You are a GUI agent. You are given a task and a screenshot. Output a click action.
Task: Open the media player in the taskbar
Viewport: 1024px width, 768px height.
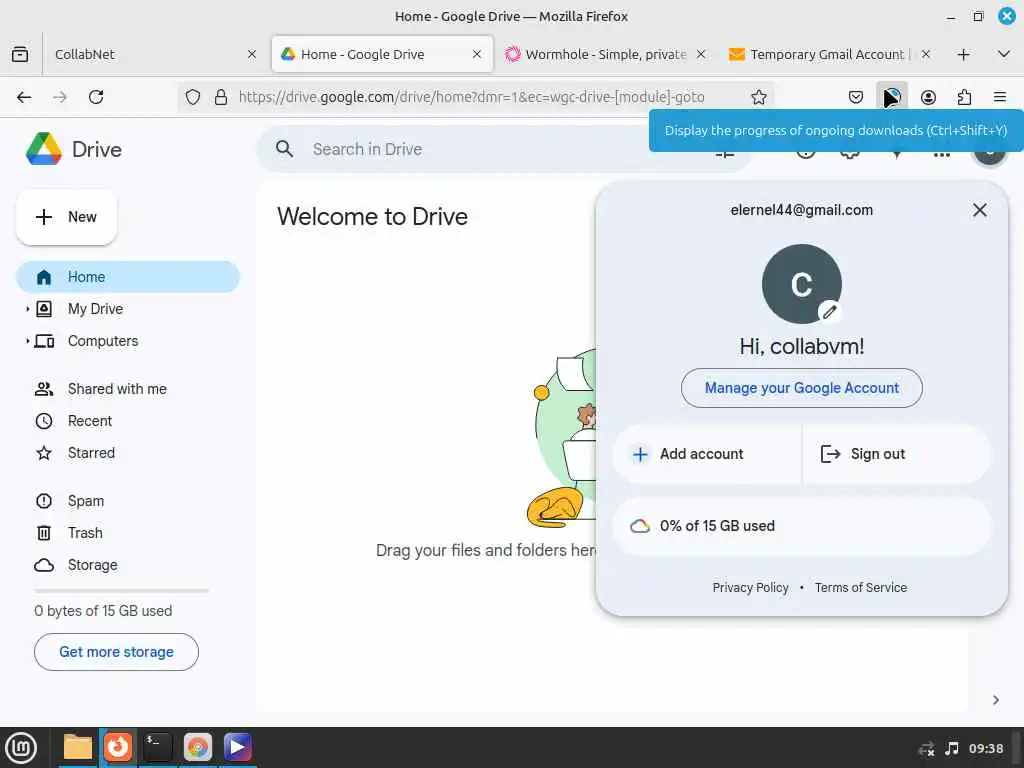[237, 747]
